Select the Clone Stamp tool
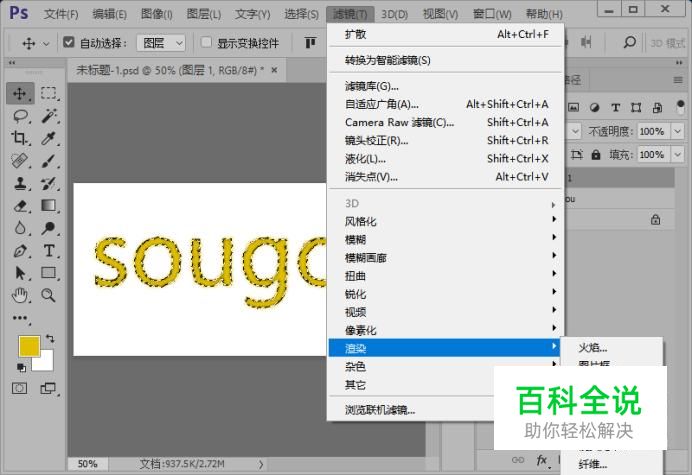 click(19, 183)
